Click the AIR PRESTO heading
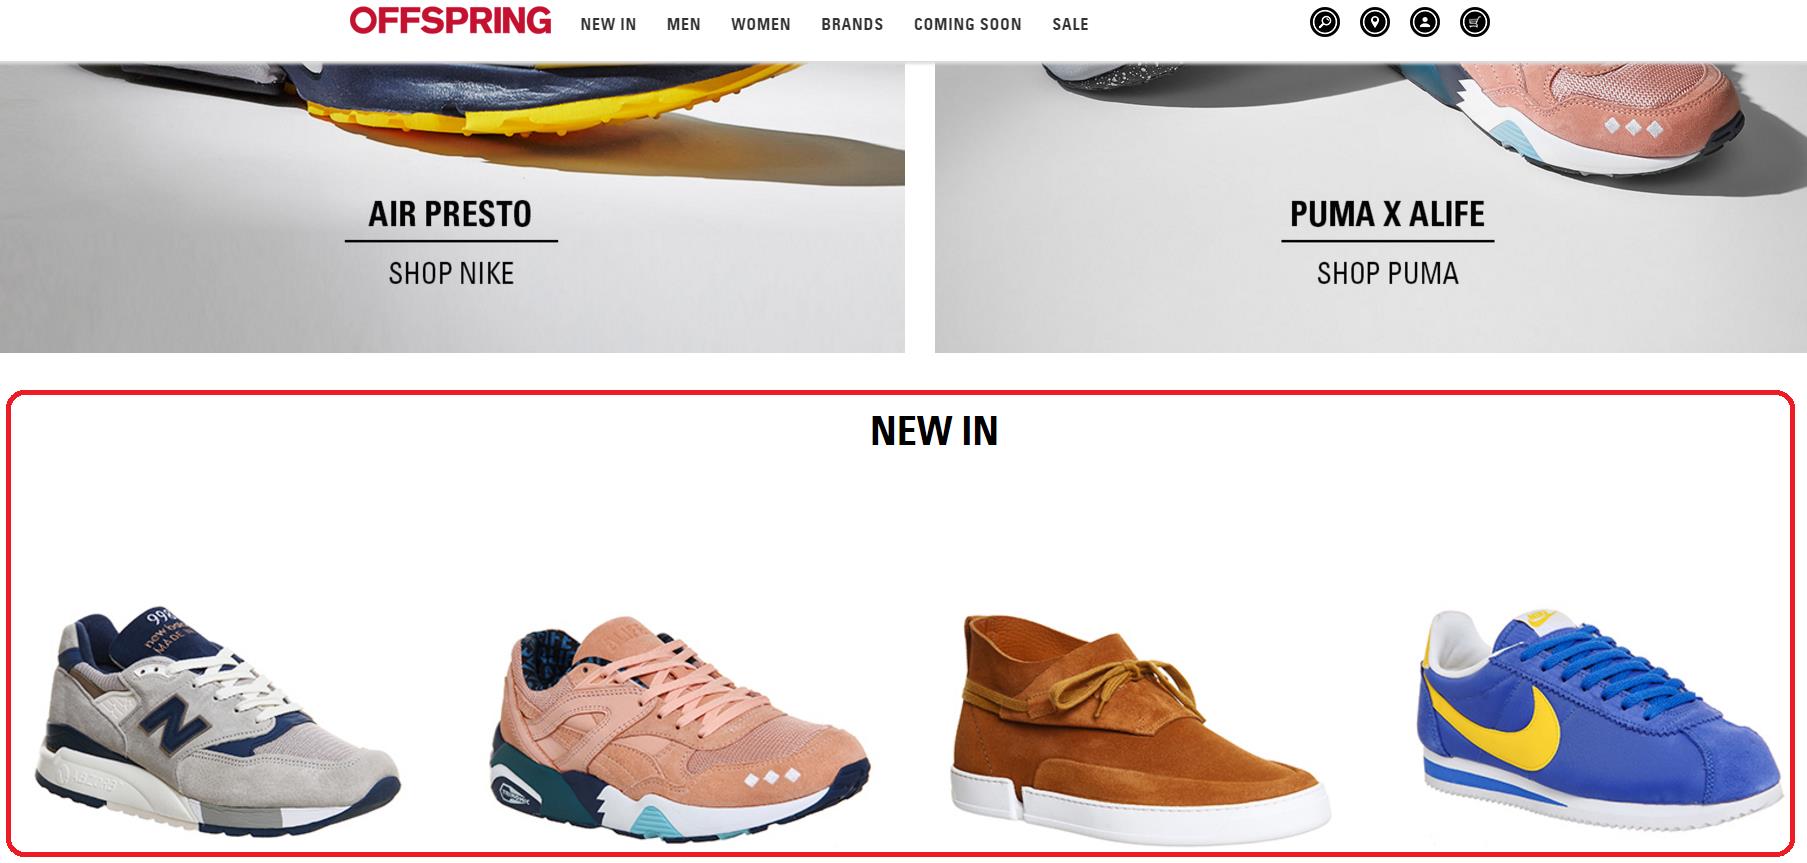 (450, 214)
